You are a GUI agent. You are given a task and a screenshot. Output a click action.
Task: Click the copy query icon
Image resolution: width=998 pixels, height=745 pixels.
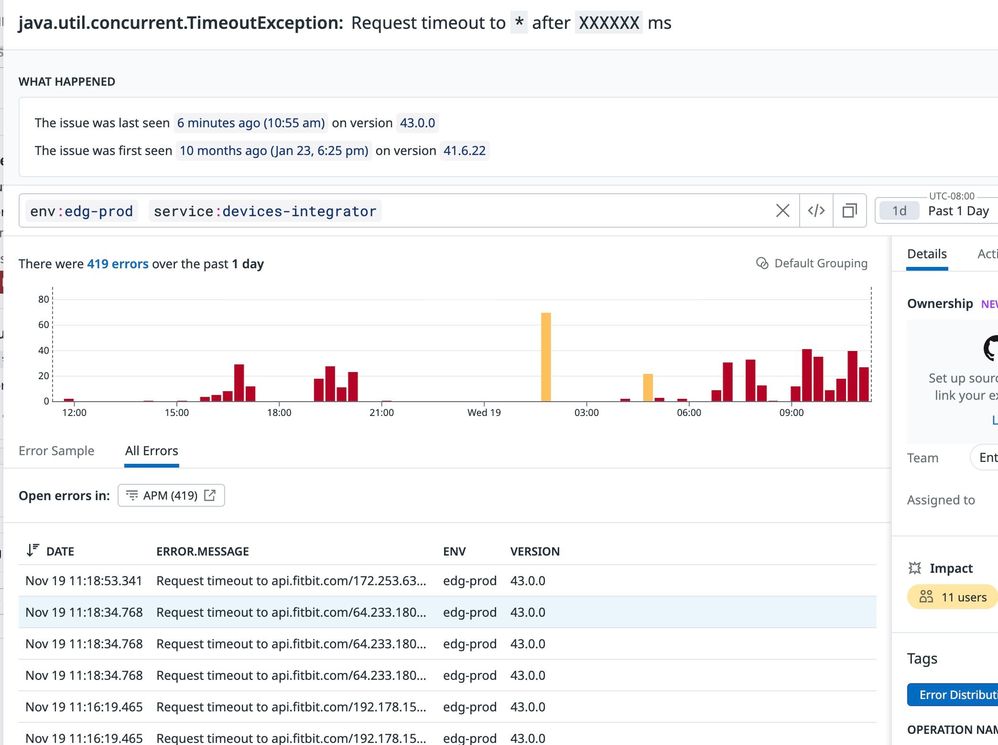pos(849,211)
